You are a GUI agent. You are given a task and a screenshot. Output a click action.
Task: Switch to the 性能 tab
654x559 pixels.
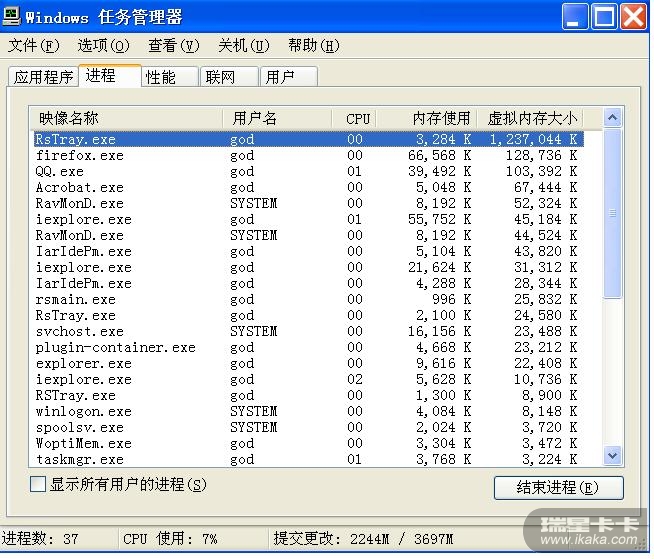pyautogui.click(x=170, y=77)
